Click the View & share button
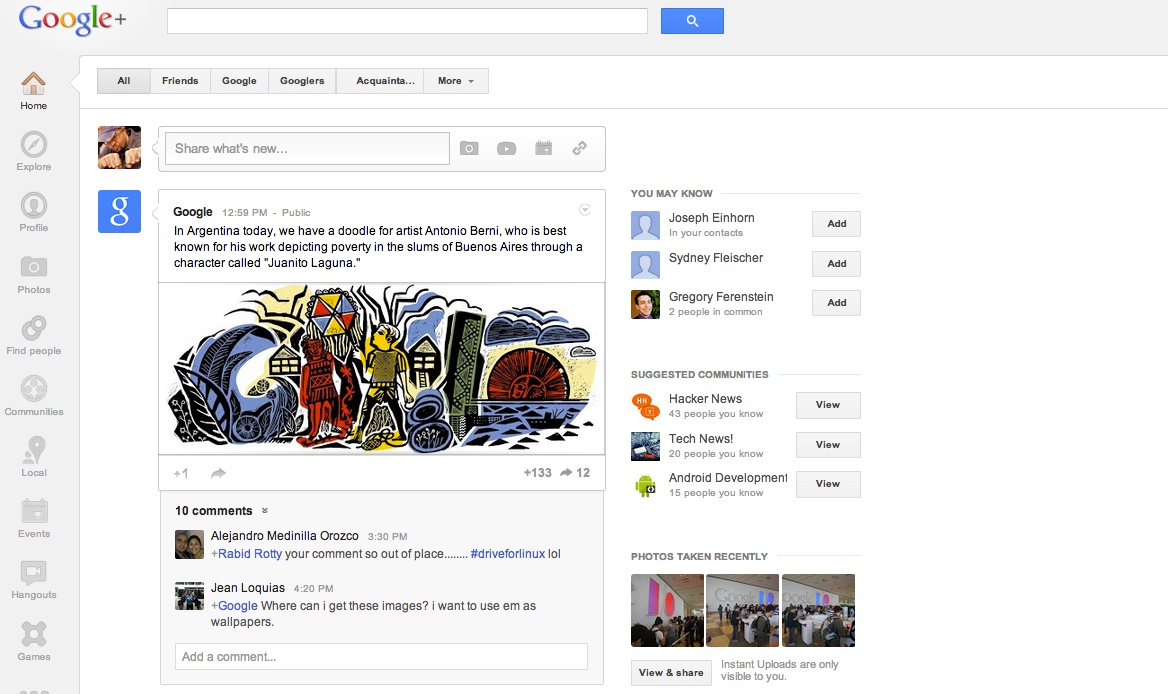 click(x=671, y=672)
